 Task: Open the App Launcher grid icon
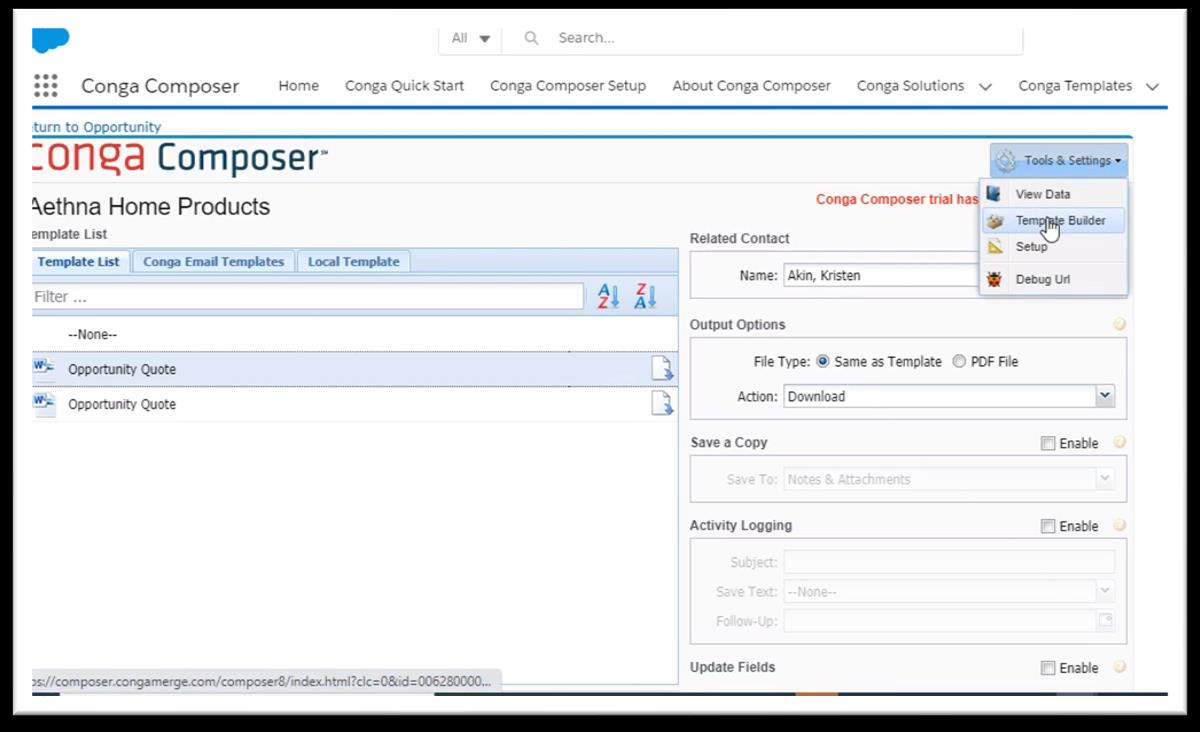point(46,86)
